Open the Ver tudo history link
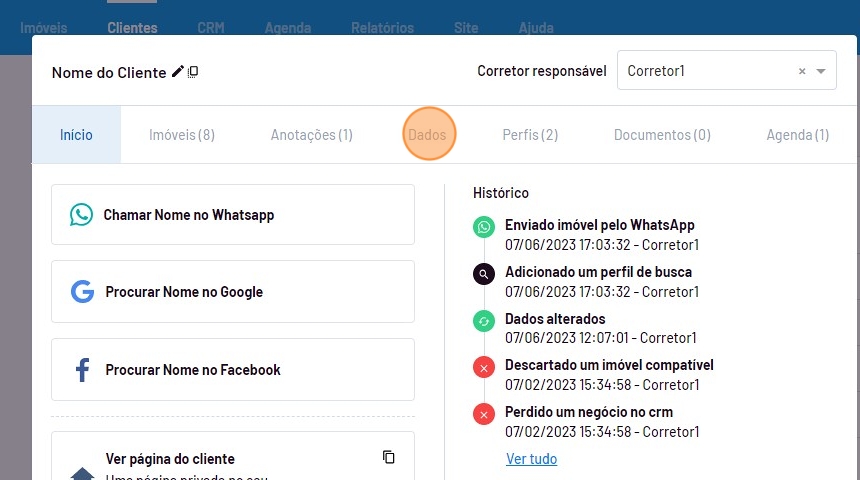The height and width of the screenshot is (480, 860). [531, 459]
